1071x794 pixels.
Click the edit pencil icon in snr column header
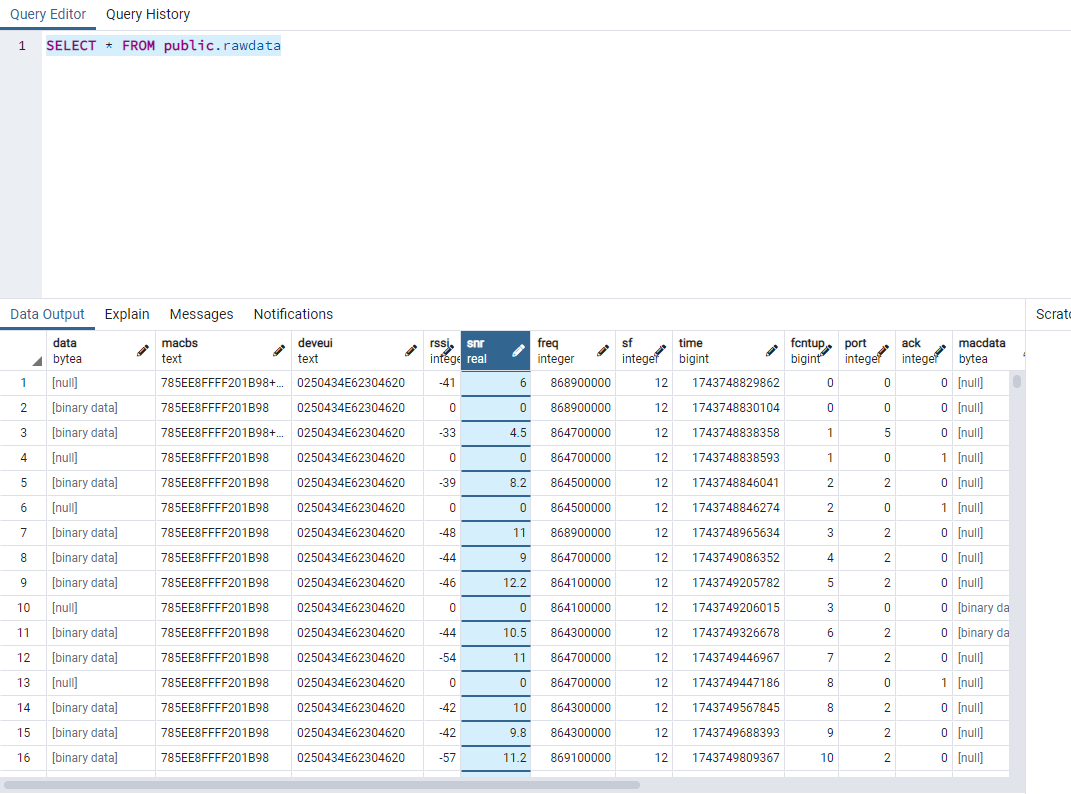tap(518, 351)
